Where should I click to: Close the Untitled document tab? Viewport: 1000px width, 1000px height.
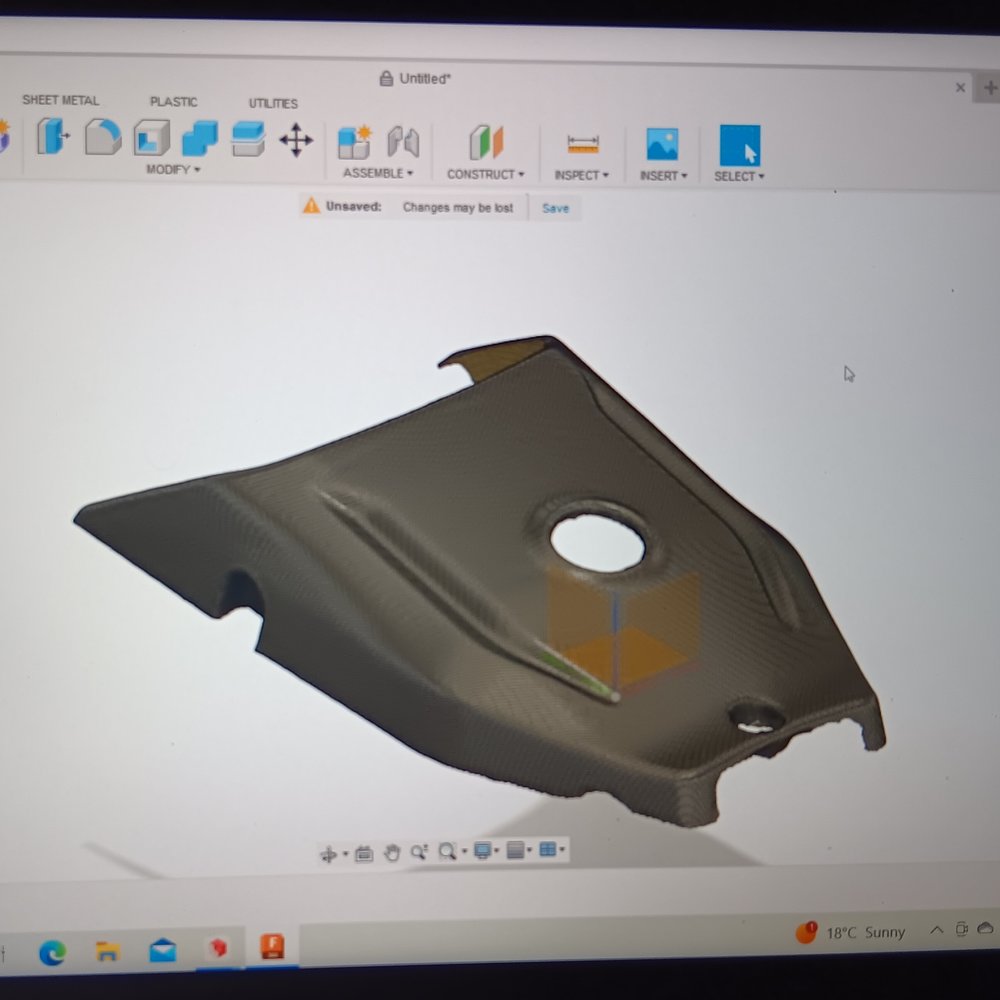(x=960, y=87)
